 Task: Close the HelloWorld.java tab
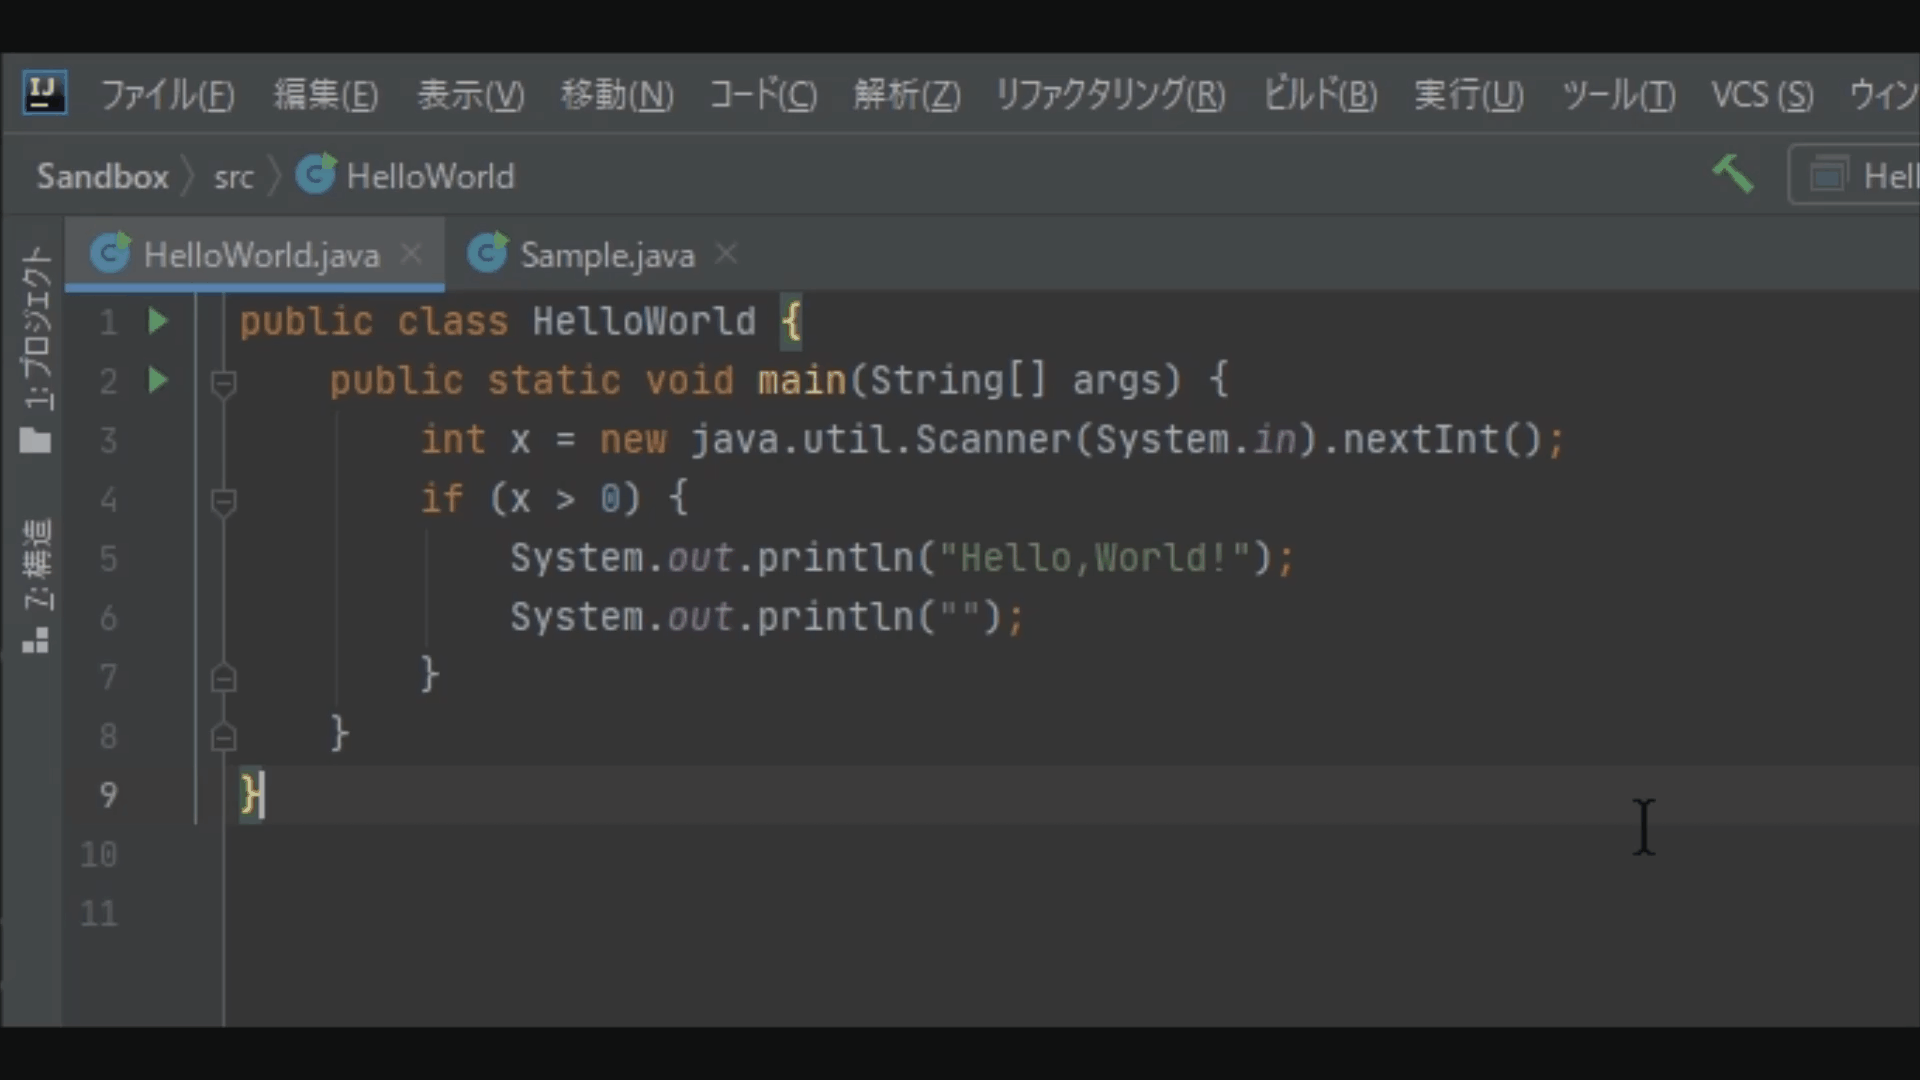pos(411,254)
